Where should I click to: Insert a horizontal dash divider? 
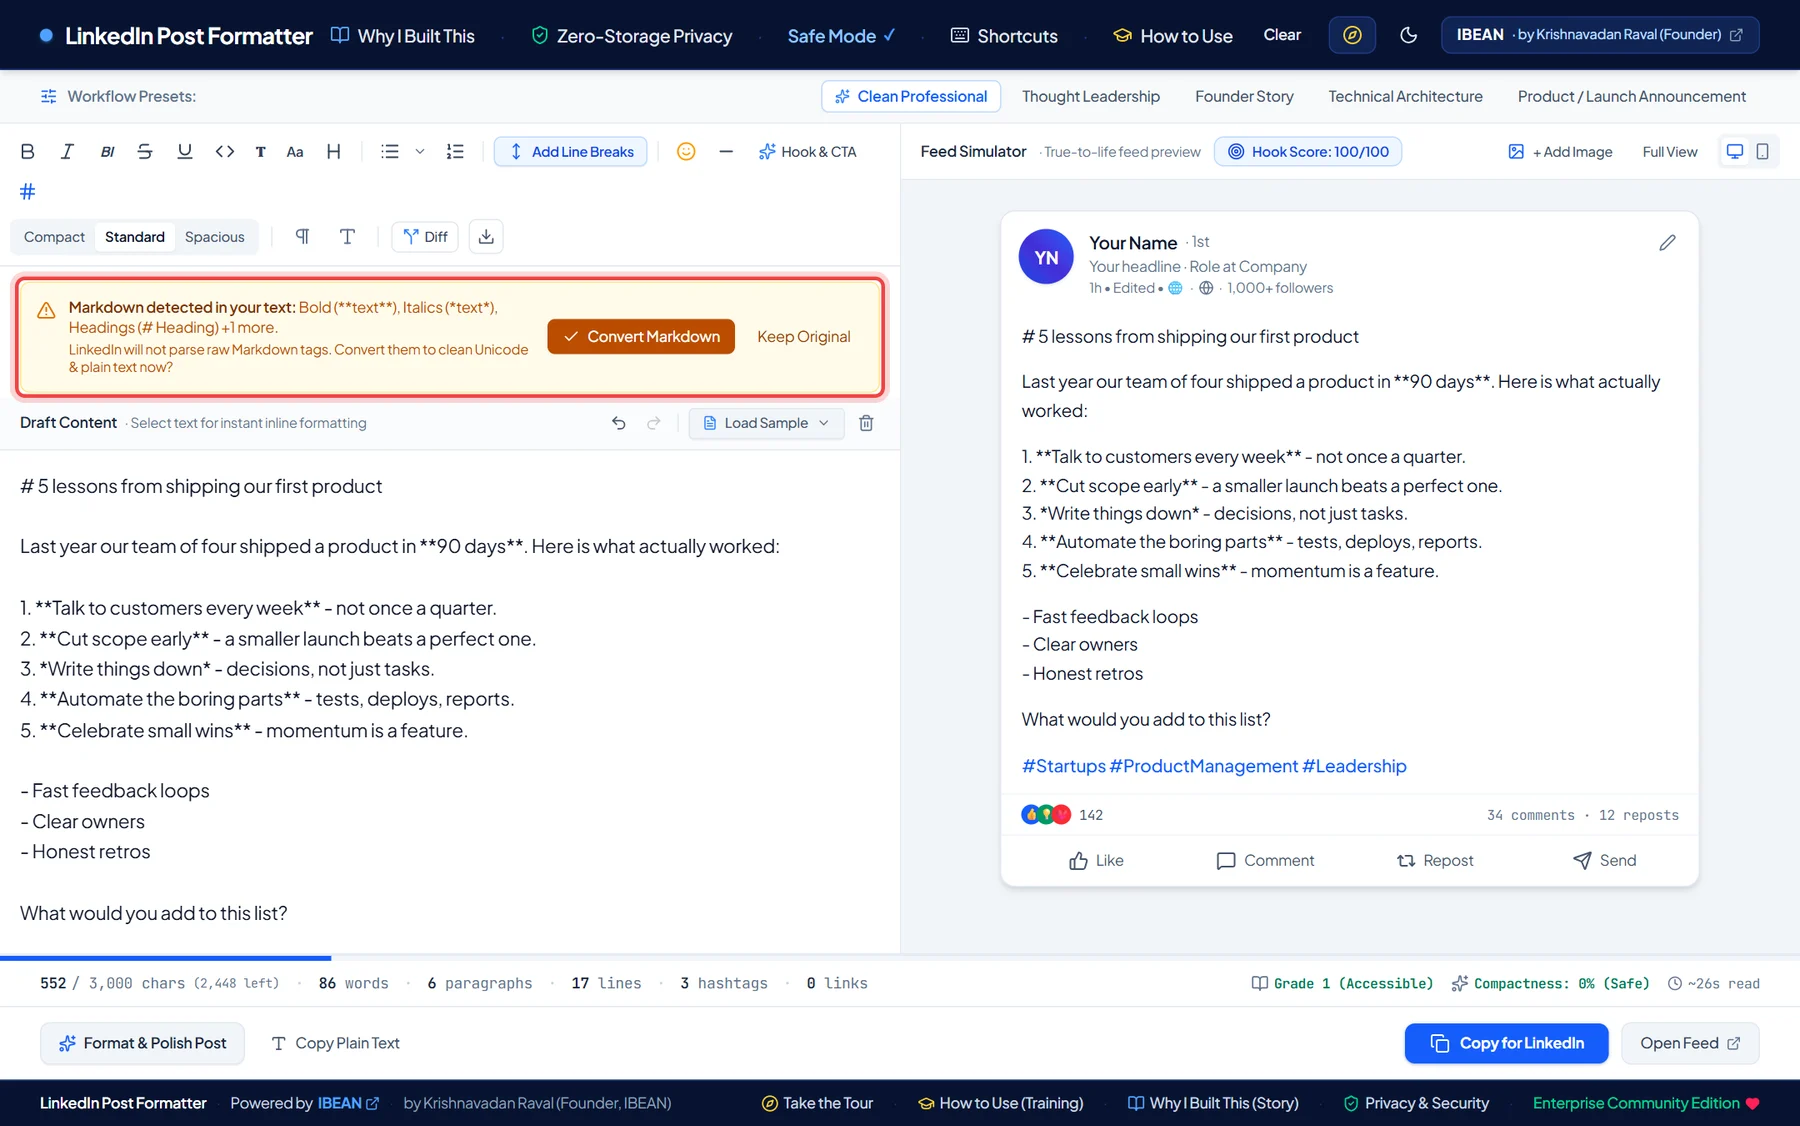(726, 152)
